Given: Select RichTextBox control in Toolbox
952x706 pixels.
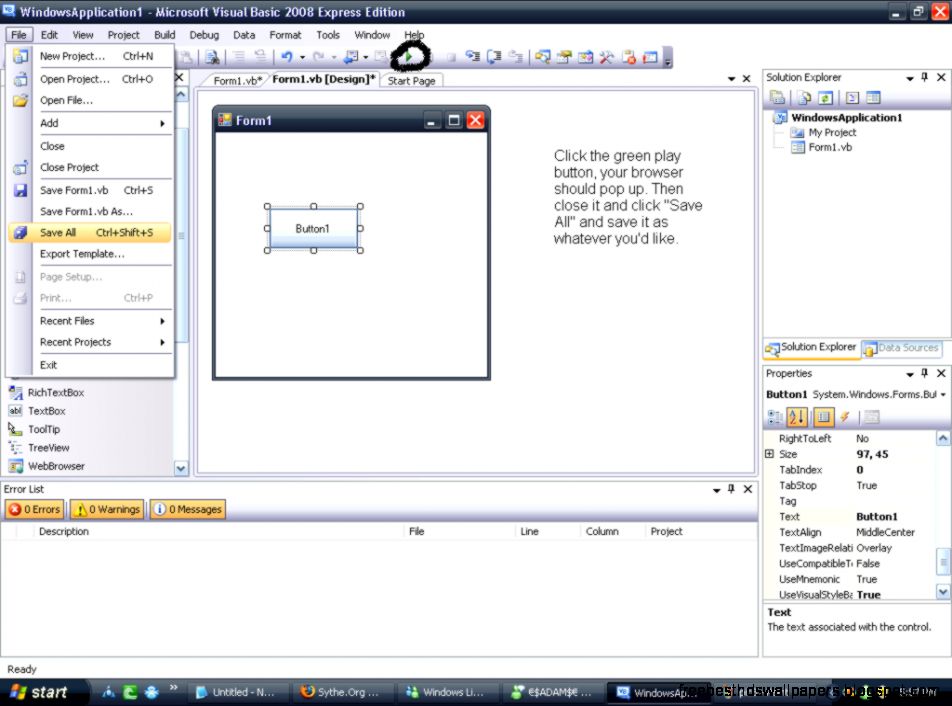Looking at the screenshot, I should coord(47,393).
